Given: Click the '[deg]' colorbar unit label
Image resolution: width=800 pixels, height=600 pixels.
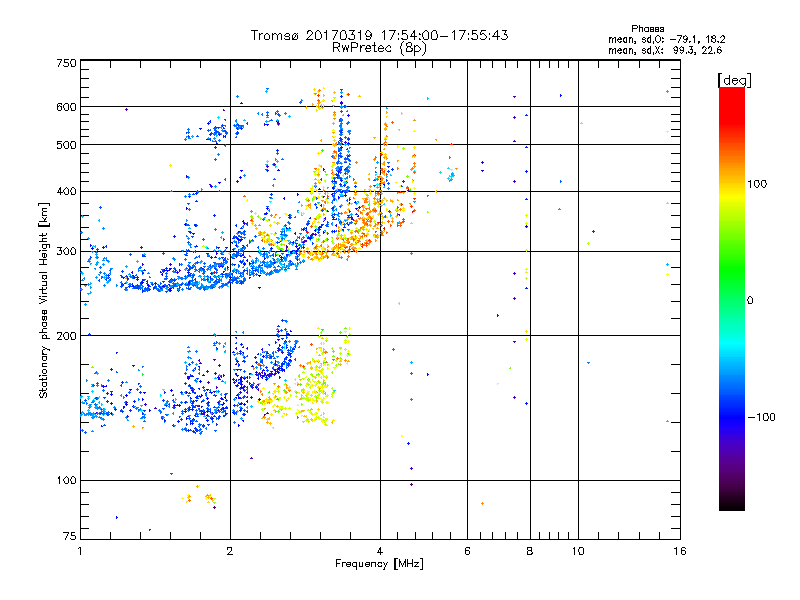Looking at the screenshot, I should click(x=734, y=80).
